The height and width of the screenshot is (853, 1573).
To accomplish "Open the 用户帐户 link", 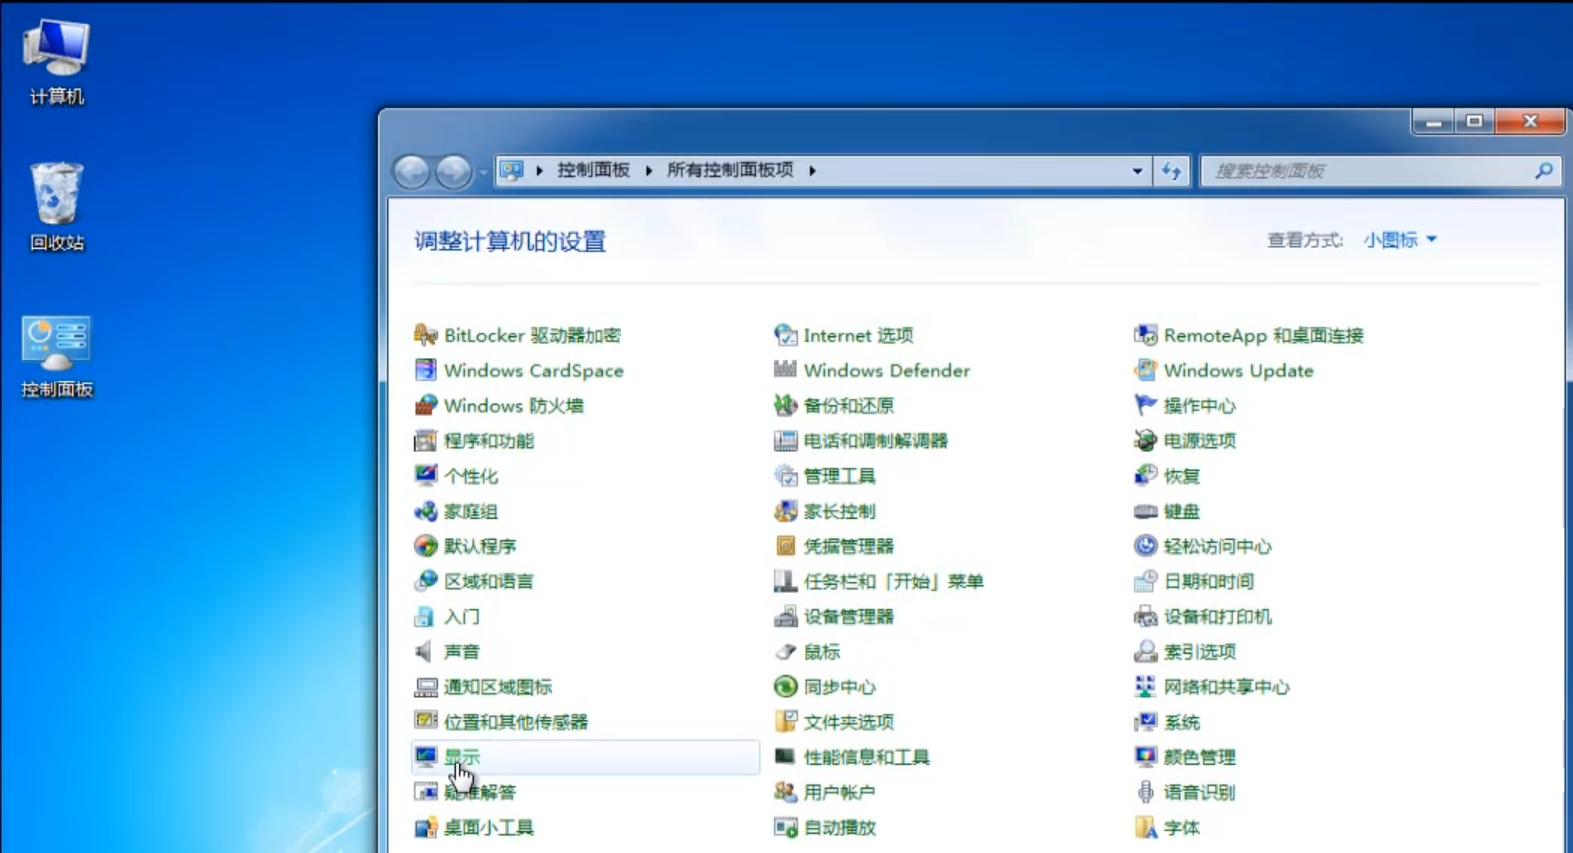I will click(x=838, y=792).
